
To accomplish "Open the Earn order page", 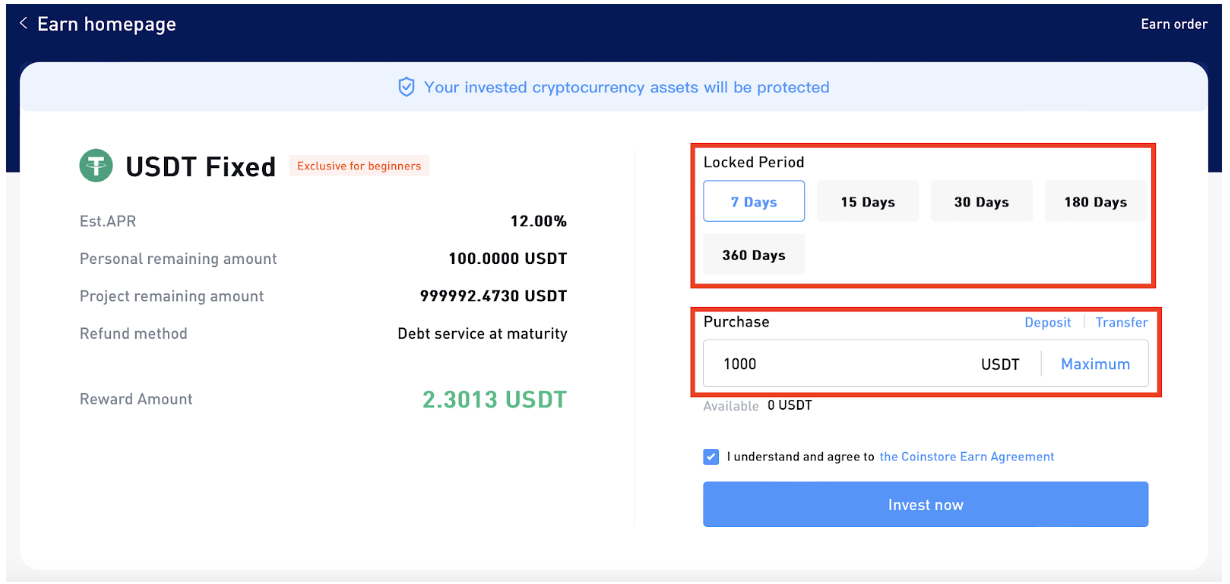I will 1174,24.
